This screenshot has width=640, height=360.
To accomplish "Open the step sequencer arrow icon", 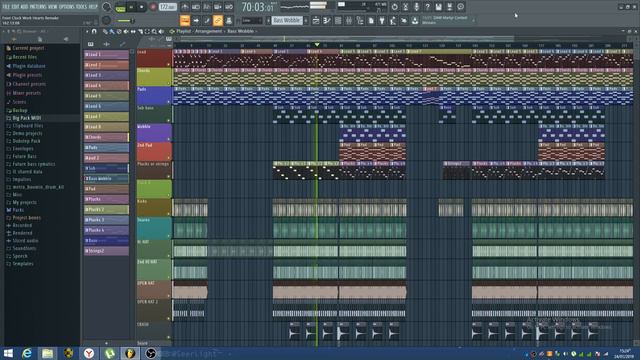I will click(196, 20).
